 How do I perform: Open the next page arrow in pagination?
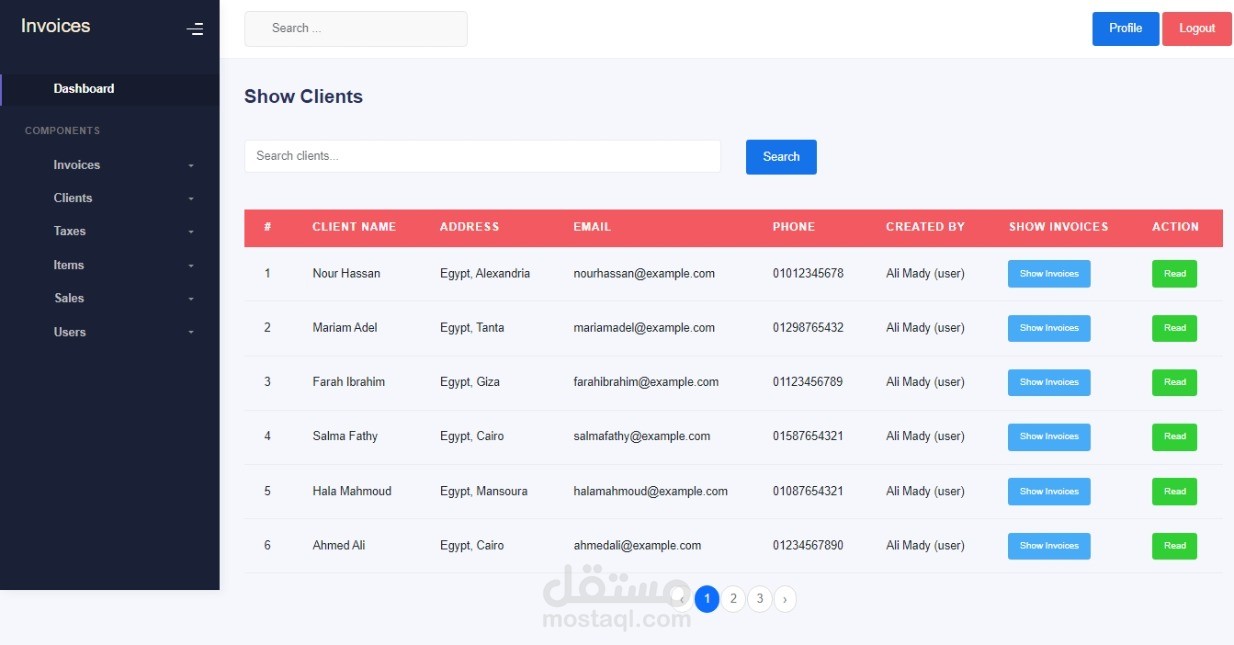(x=785, y=599)
